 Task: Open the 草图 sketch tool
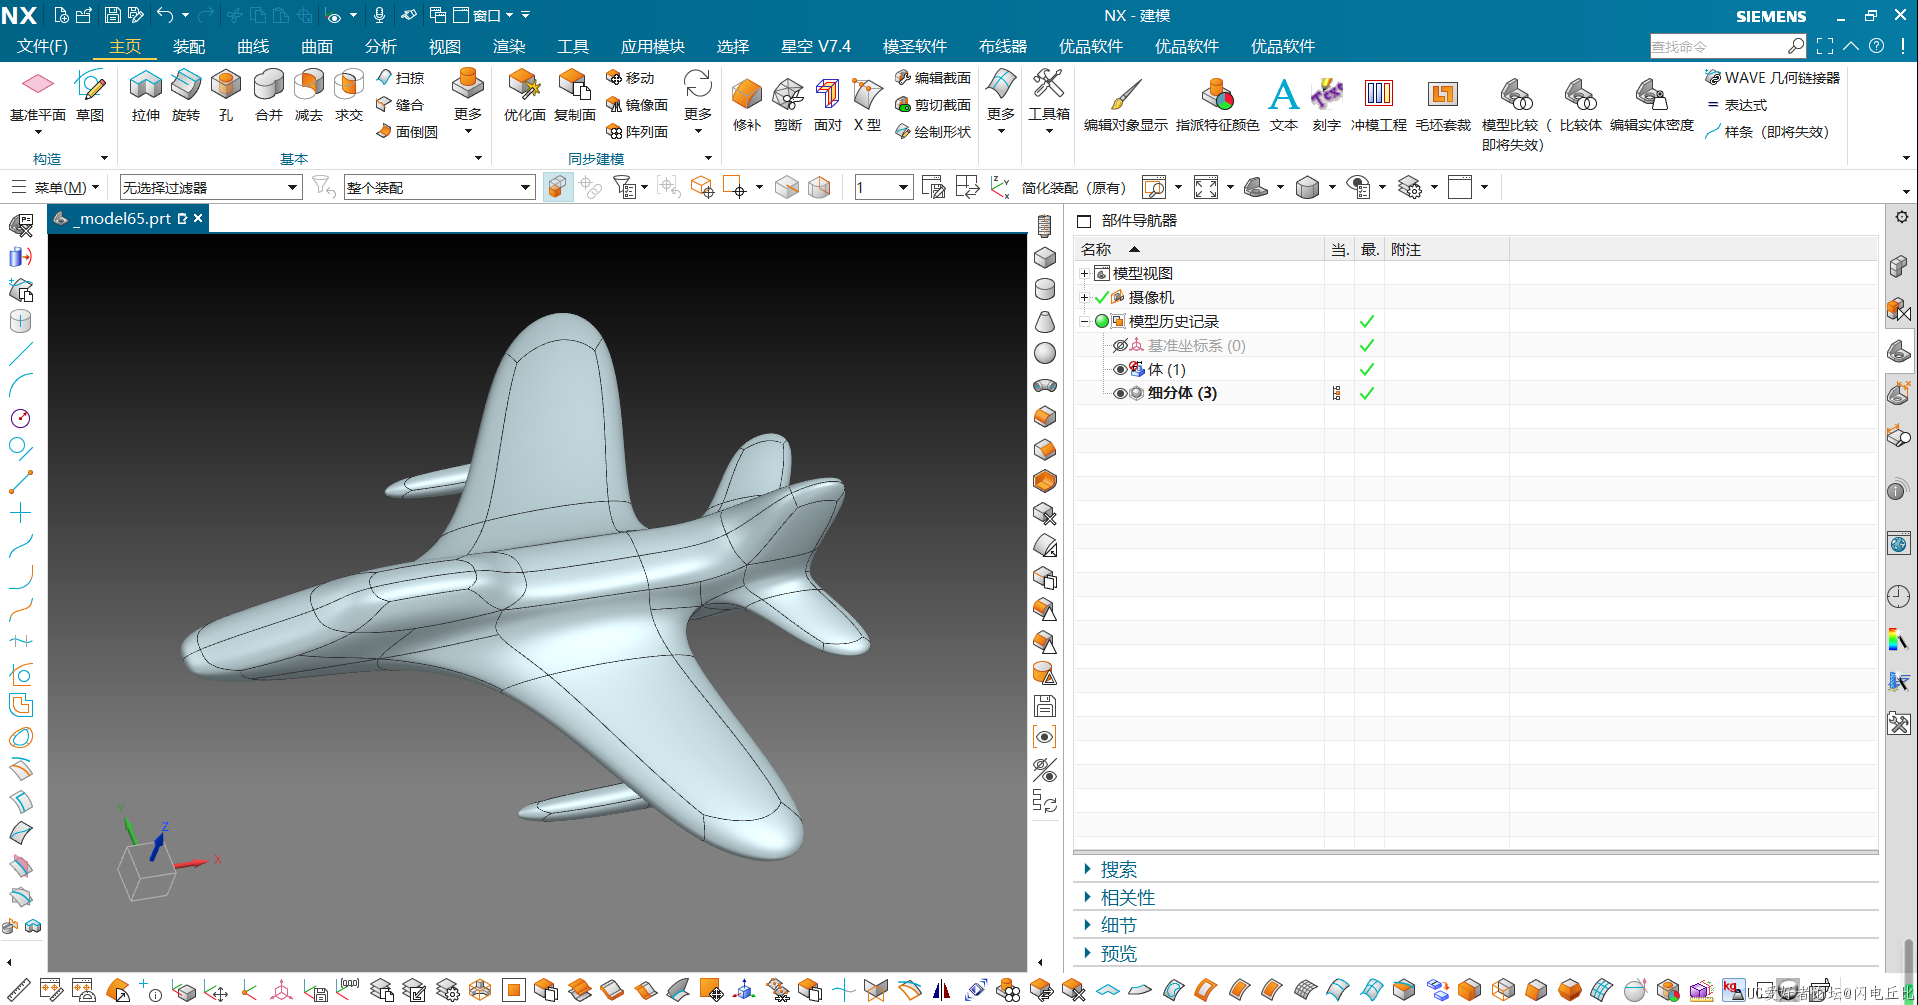tap(90, 96)
